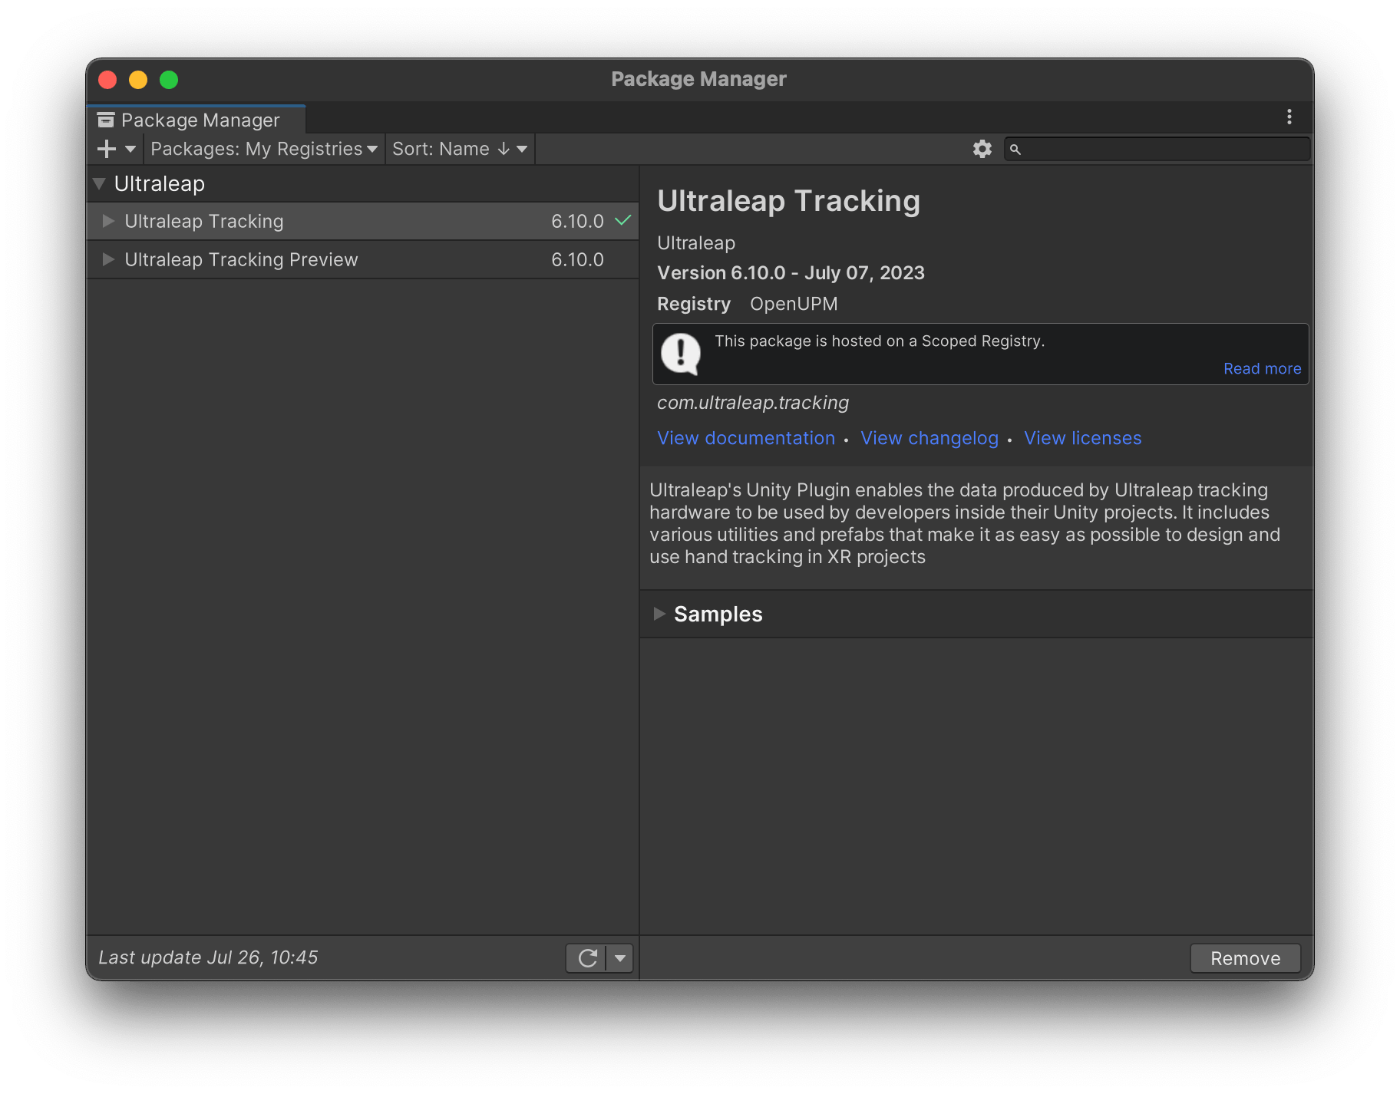Viewport: 1400px width, 1094px height.
Task: Click the scoped registry warning icon
Action: click(x=681, y=354)
